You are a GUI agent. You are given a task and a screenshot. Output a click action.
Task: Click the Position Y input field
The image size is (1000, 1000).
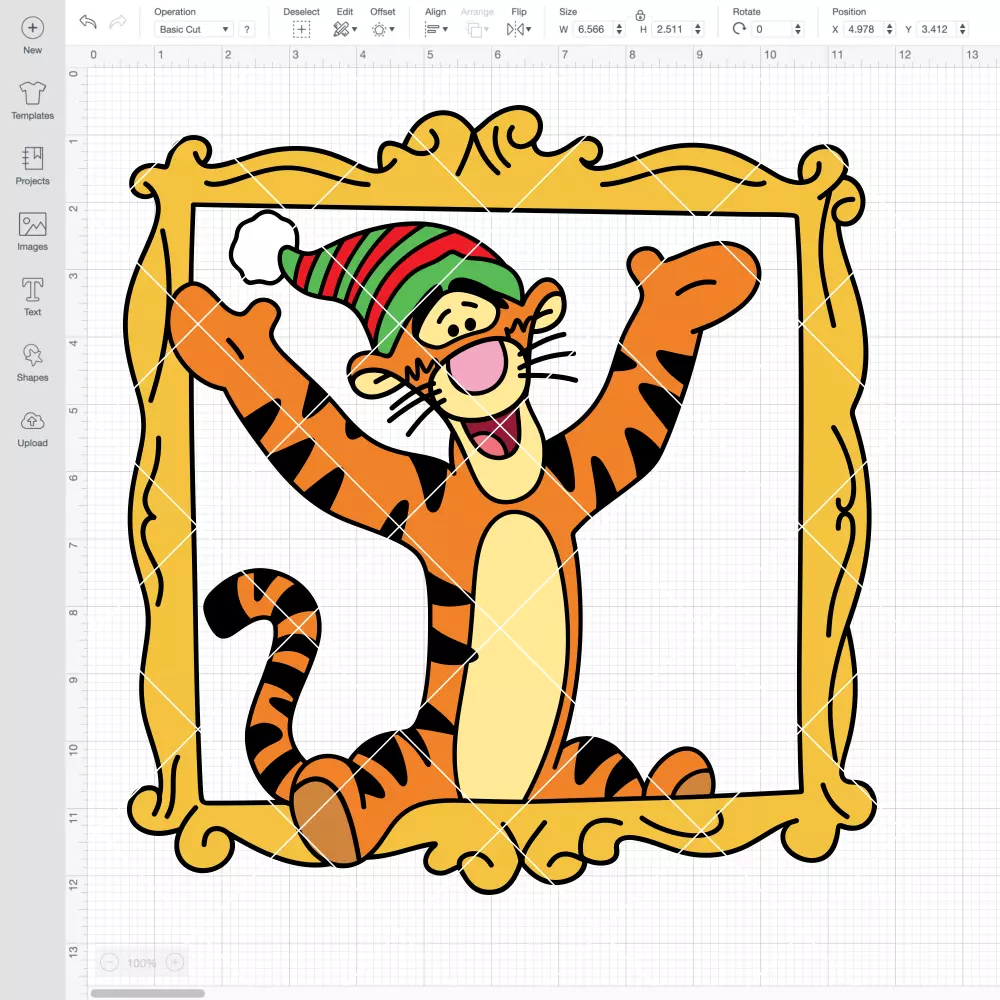[x=936, y=29]
